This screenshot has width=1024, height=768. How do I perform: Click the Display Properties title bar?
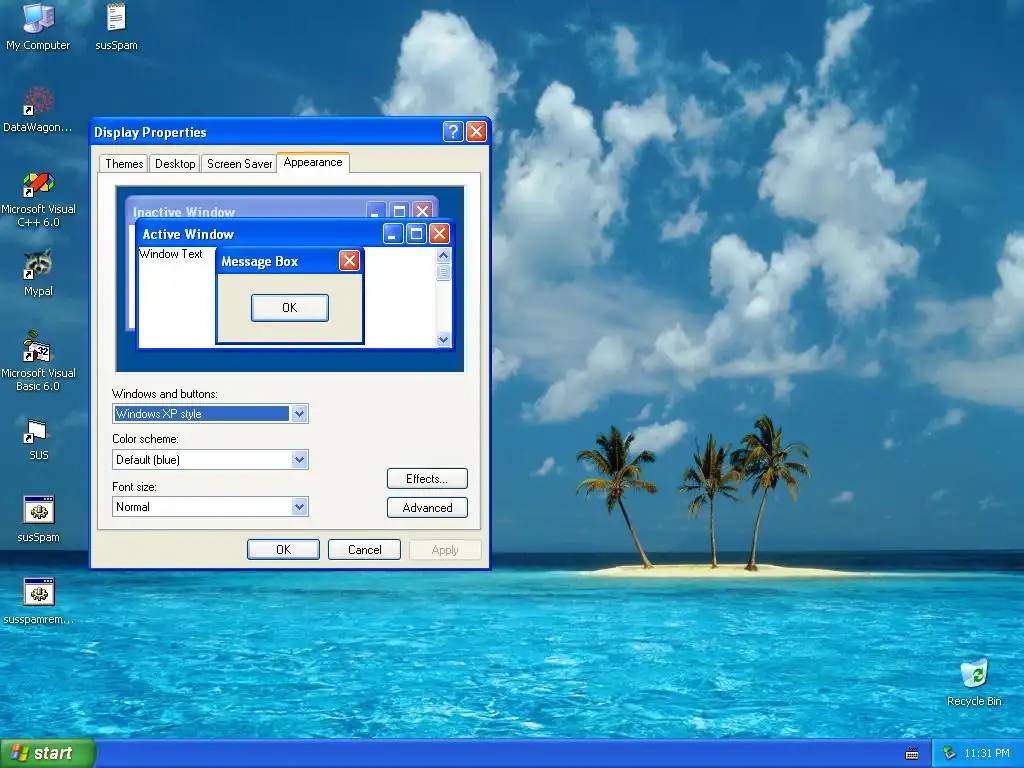(290, 132)
